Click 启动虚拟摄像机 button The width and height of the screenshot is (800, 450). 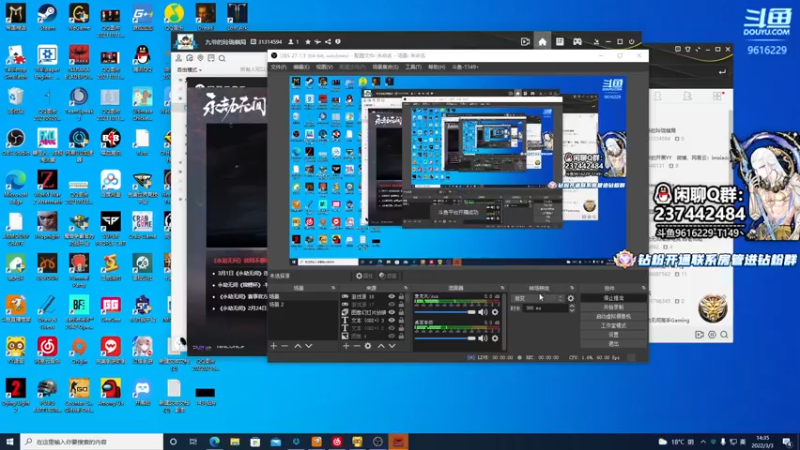[x=613, y=316]
